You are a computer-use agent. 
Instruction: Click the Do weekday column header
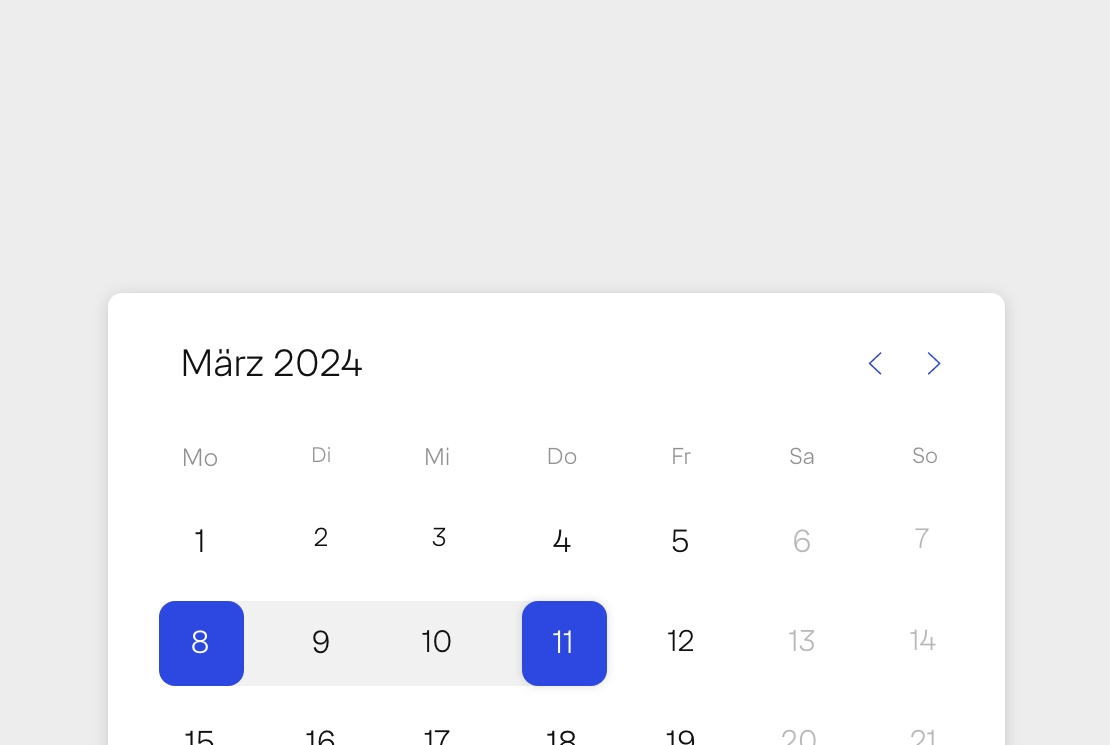pos(562,456)
